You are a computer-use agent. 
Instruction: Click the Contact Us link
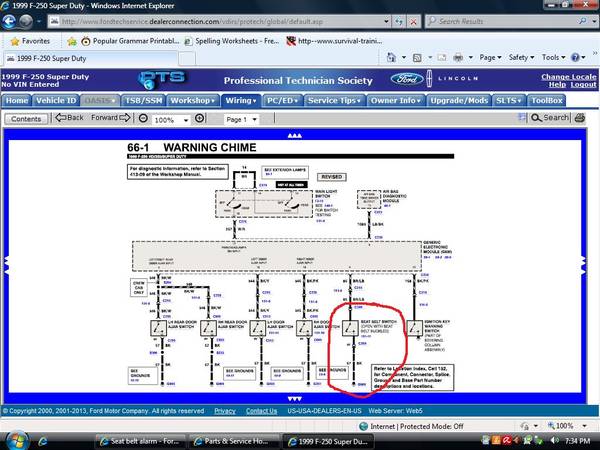point(261,411)
